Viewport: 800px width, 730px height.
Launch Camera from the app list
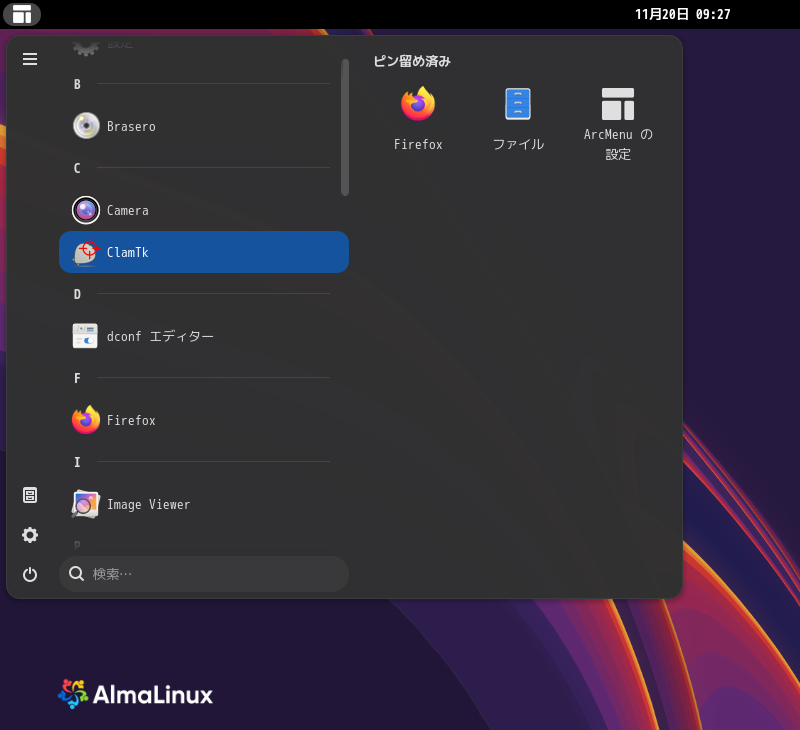pos(204,210)
